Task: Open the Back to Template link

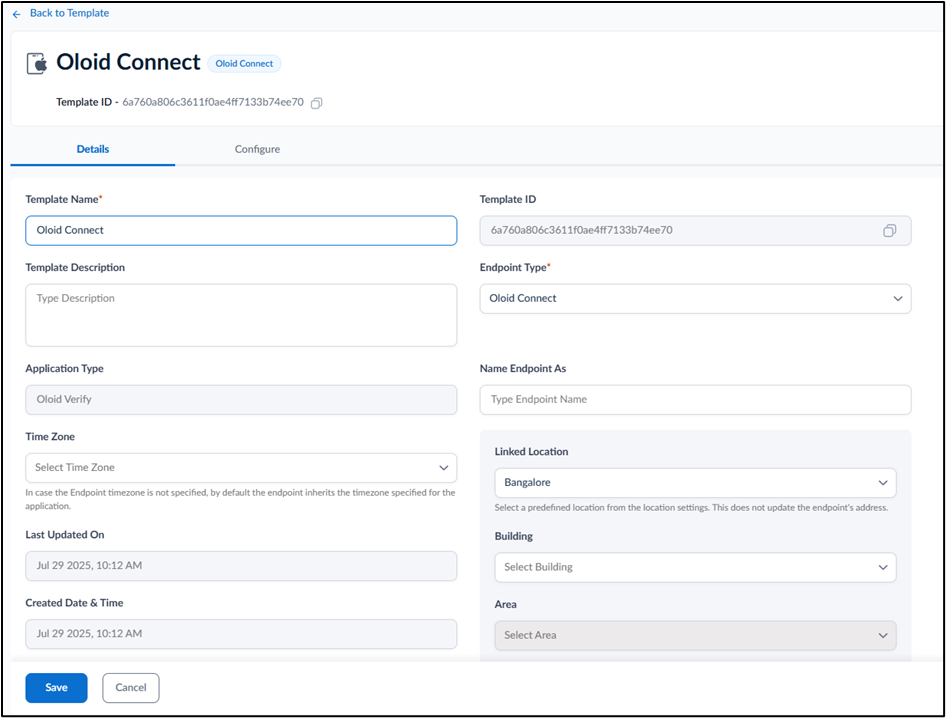Action: pos(69,13)
